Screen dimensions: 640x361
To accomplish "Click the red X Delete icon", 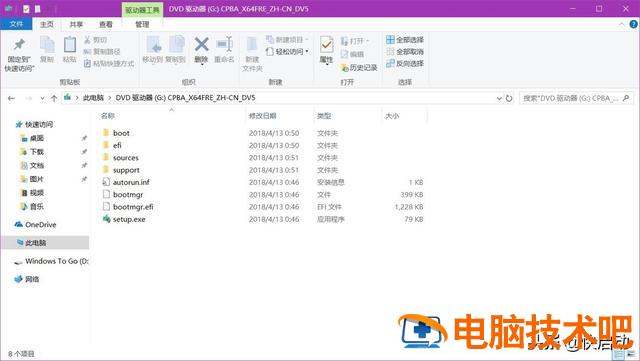I will (201, 44).
